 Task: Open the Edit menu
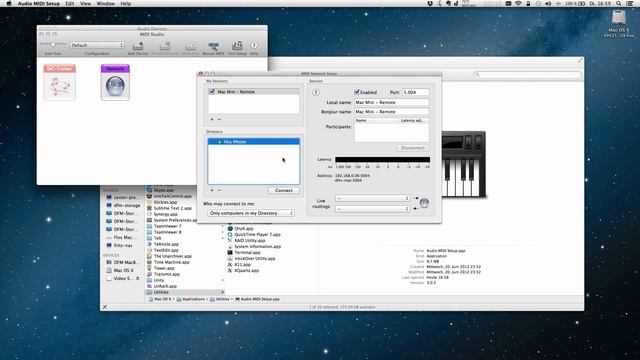click(70, 3)
